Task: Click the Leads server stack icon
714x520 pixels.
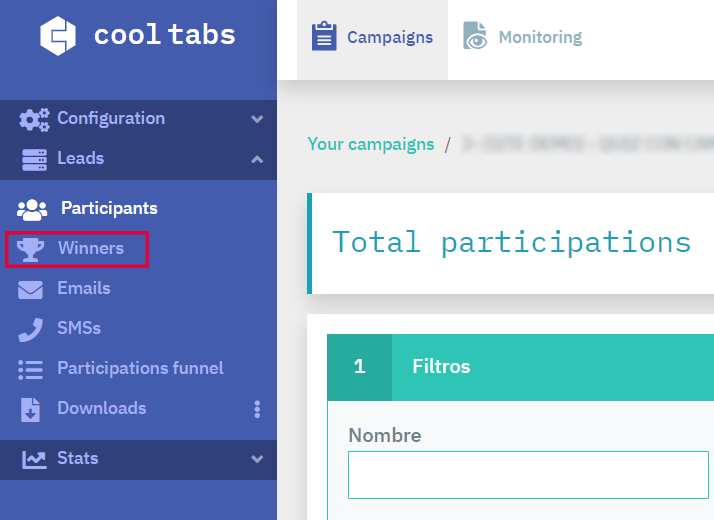Action: coord(34,159)
